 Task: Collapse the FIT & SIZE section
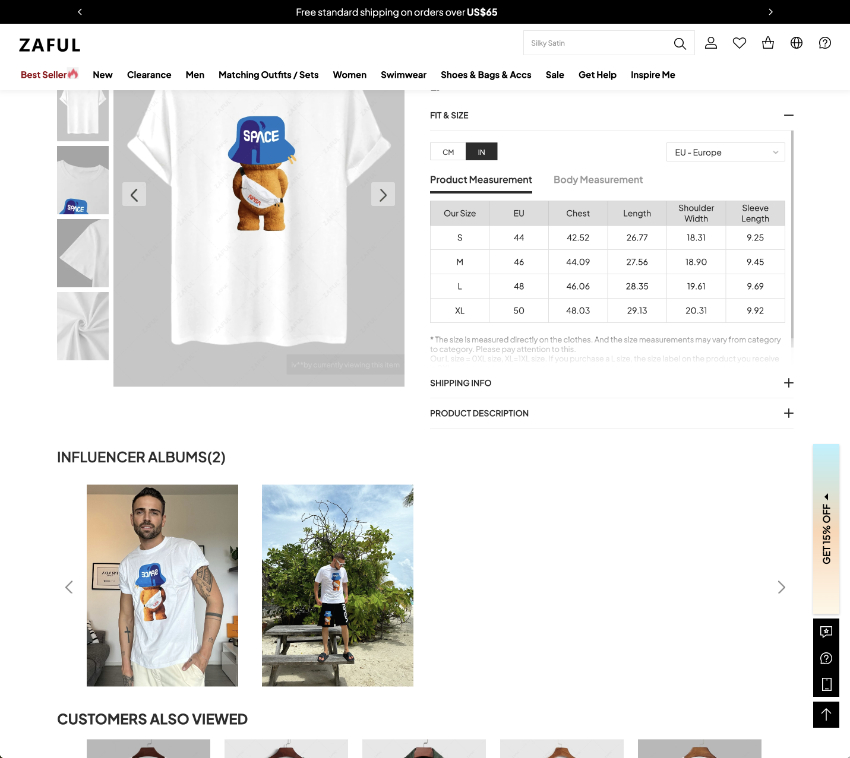tap(788, 115)
